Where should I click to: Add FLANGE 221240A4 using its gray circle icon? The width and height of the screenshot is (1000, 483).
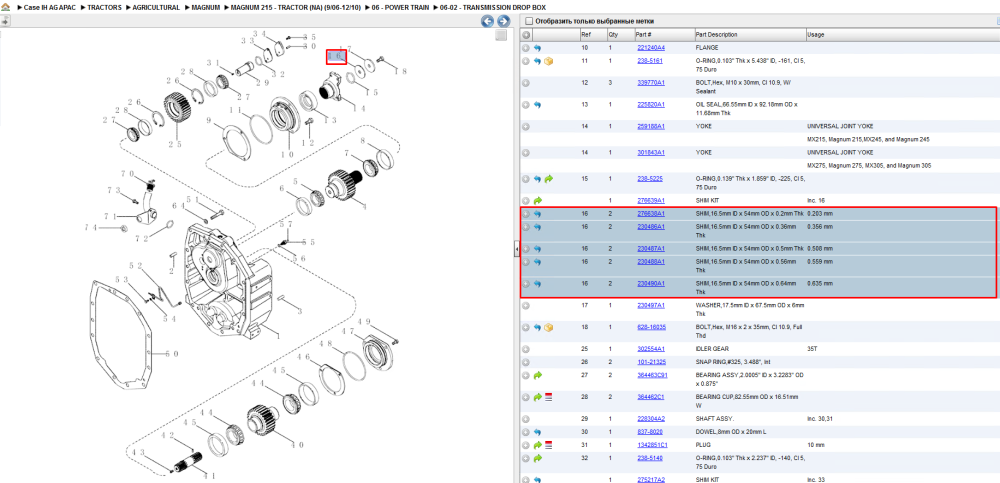click(526, 48)
